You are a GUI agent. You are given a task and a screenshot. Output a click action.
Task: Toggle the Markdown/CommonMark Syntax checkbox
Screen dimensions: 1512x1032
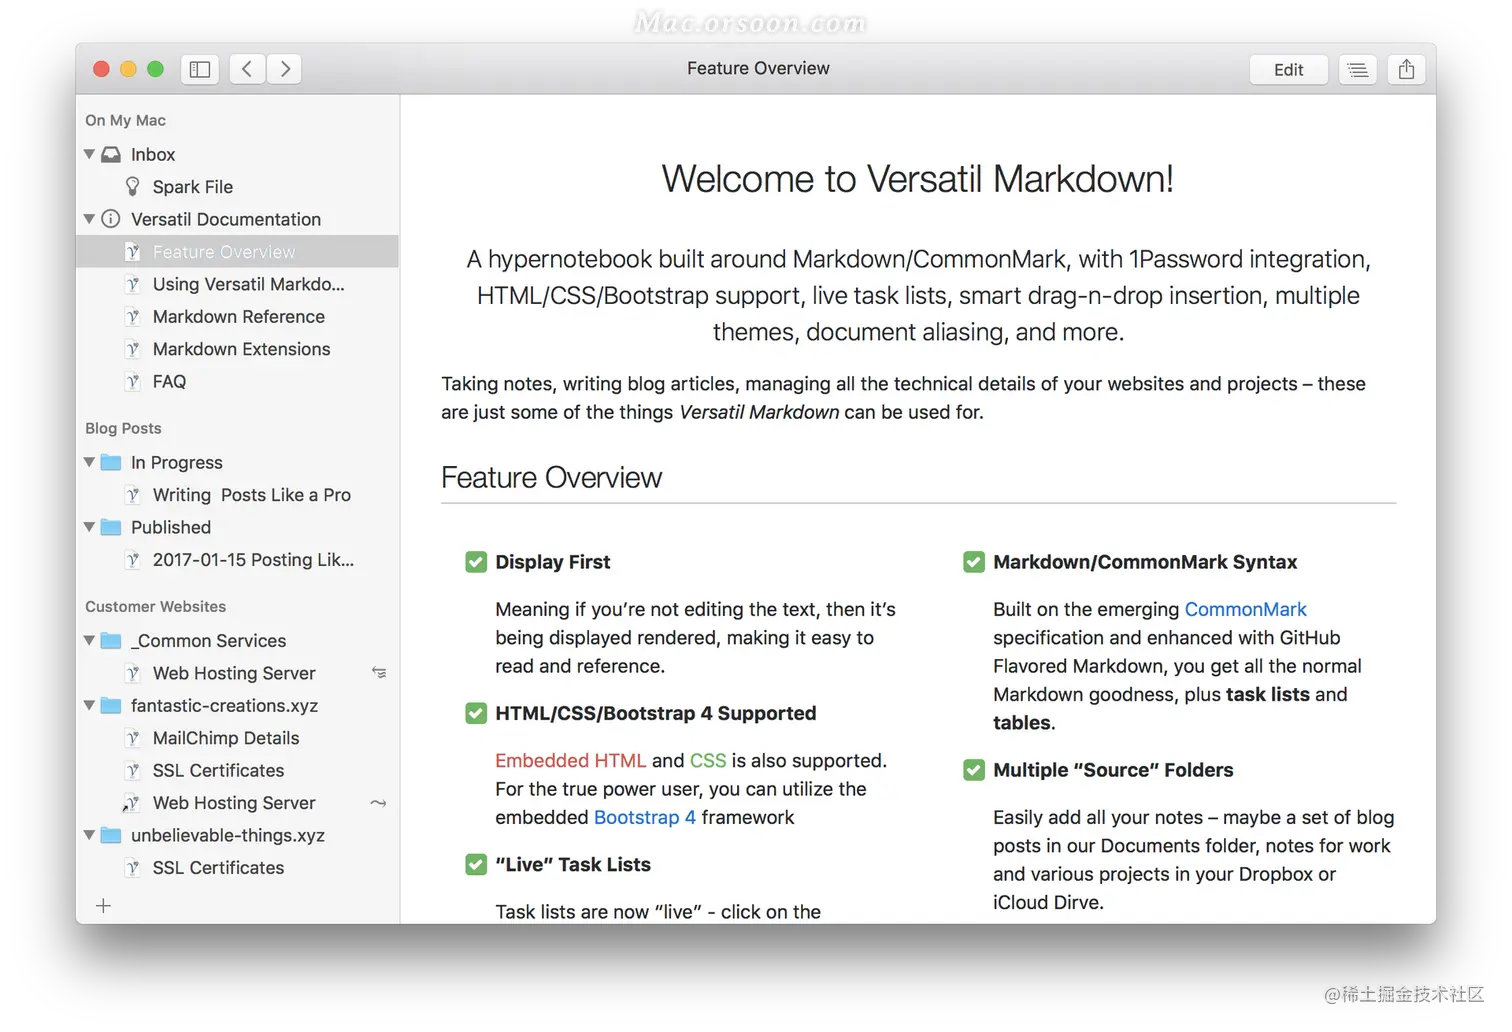point(974,562)
